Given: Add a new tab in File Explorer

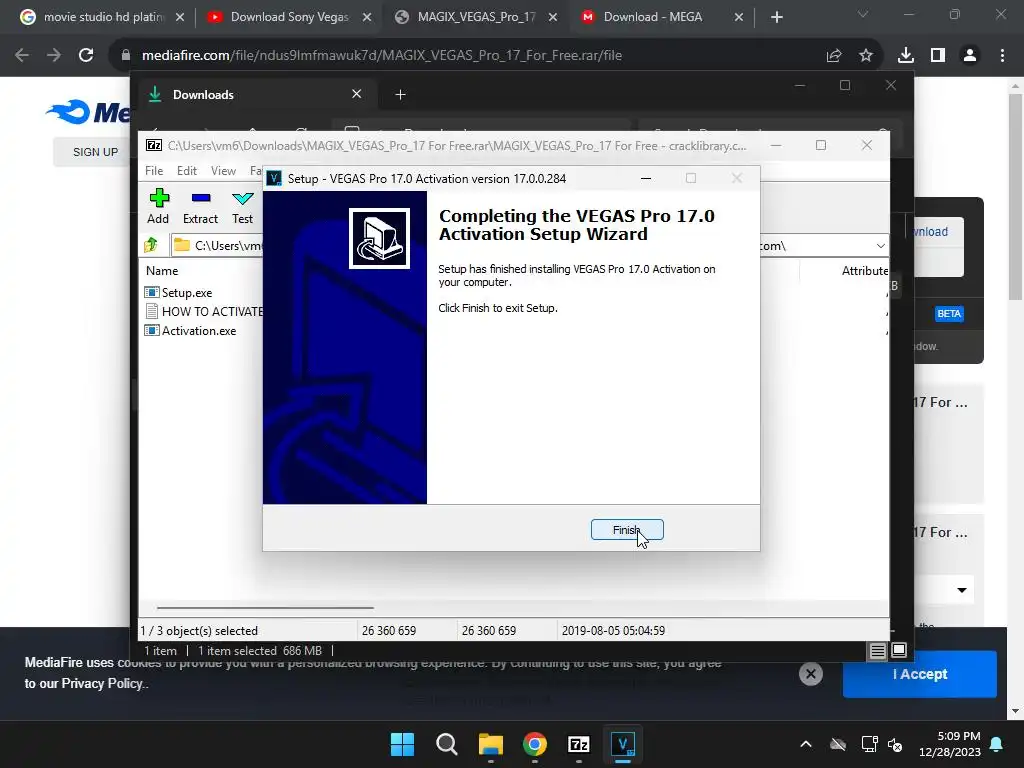Looking at the screenshot, I should click(400, 95).
